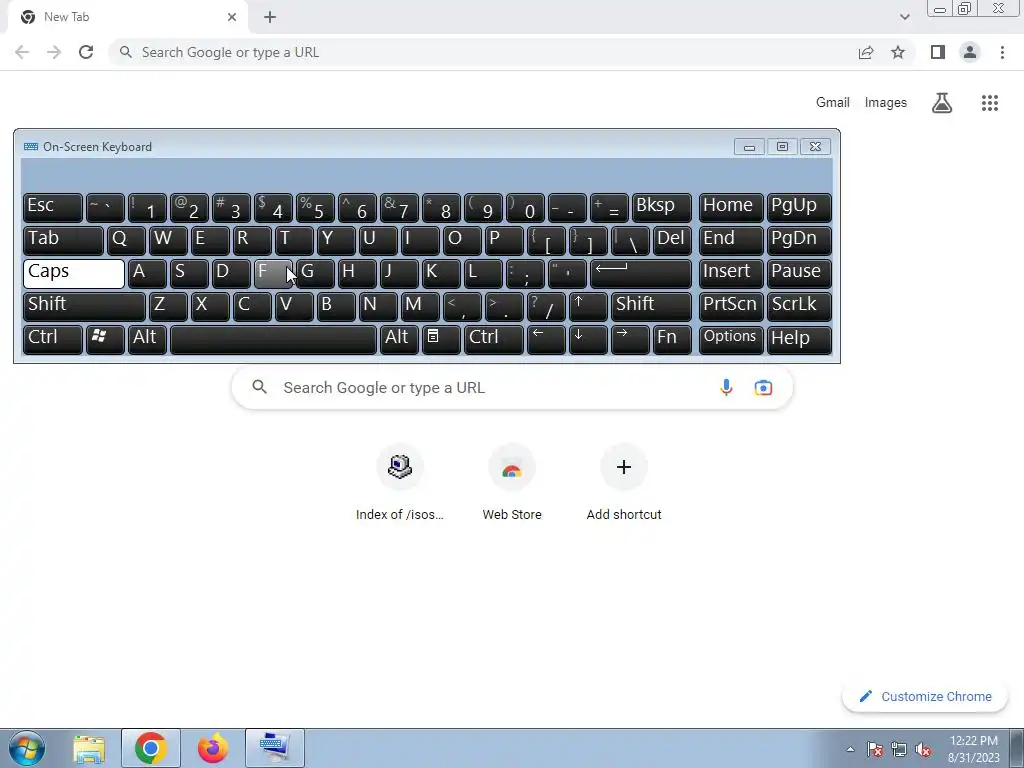Click the Home key
Screen dimensions: 1024x768
(731, 208)
